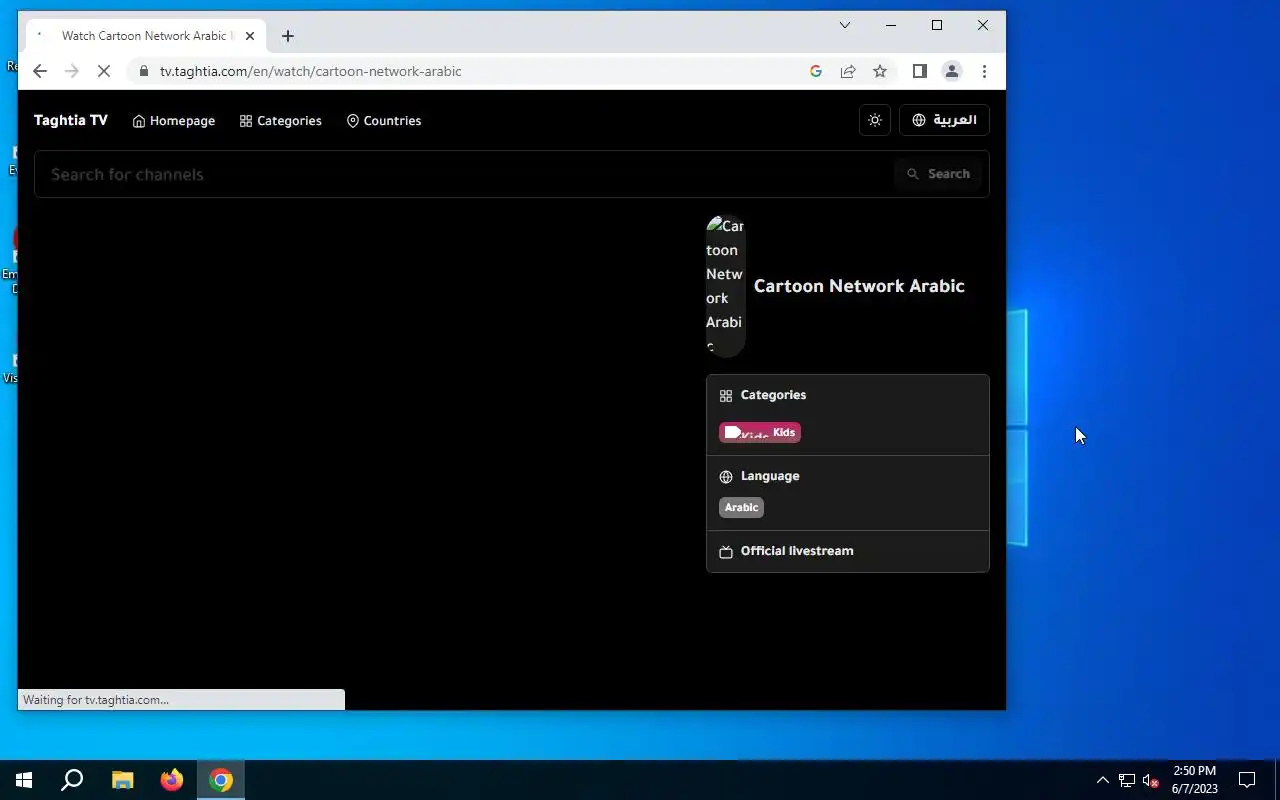
Task: Stop loading the page
Action: click(103, 71)
